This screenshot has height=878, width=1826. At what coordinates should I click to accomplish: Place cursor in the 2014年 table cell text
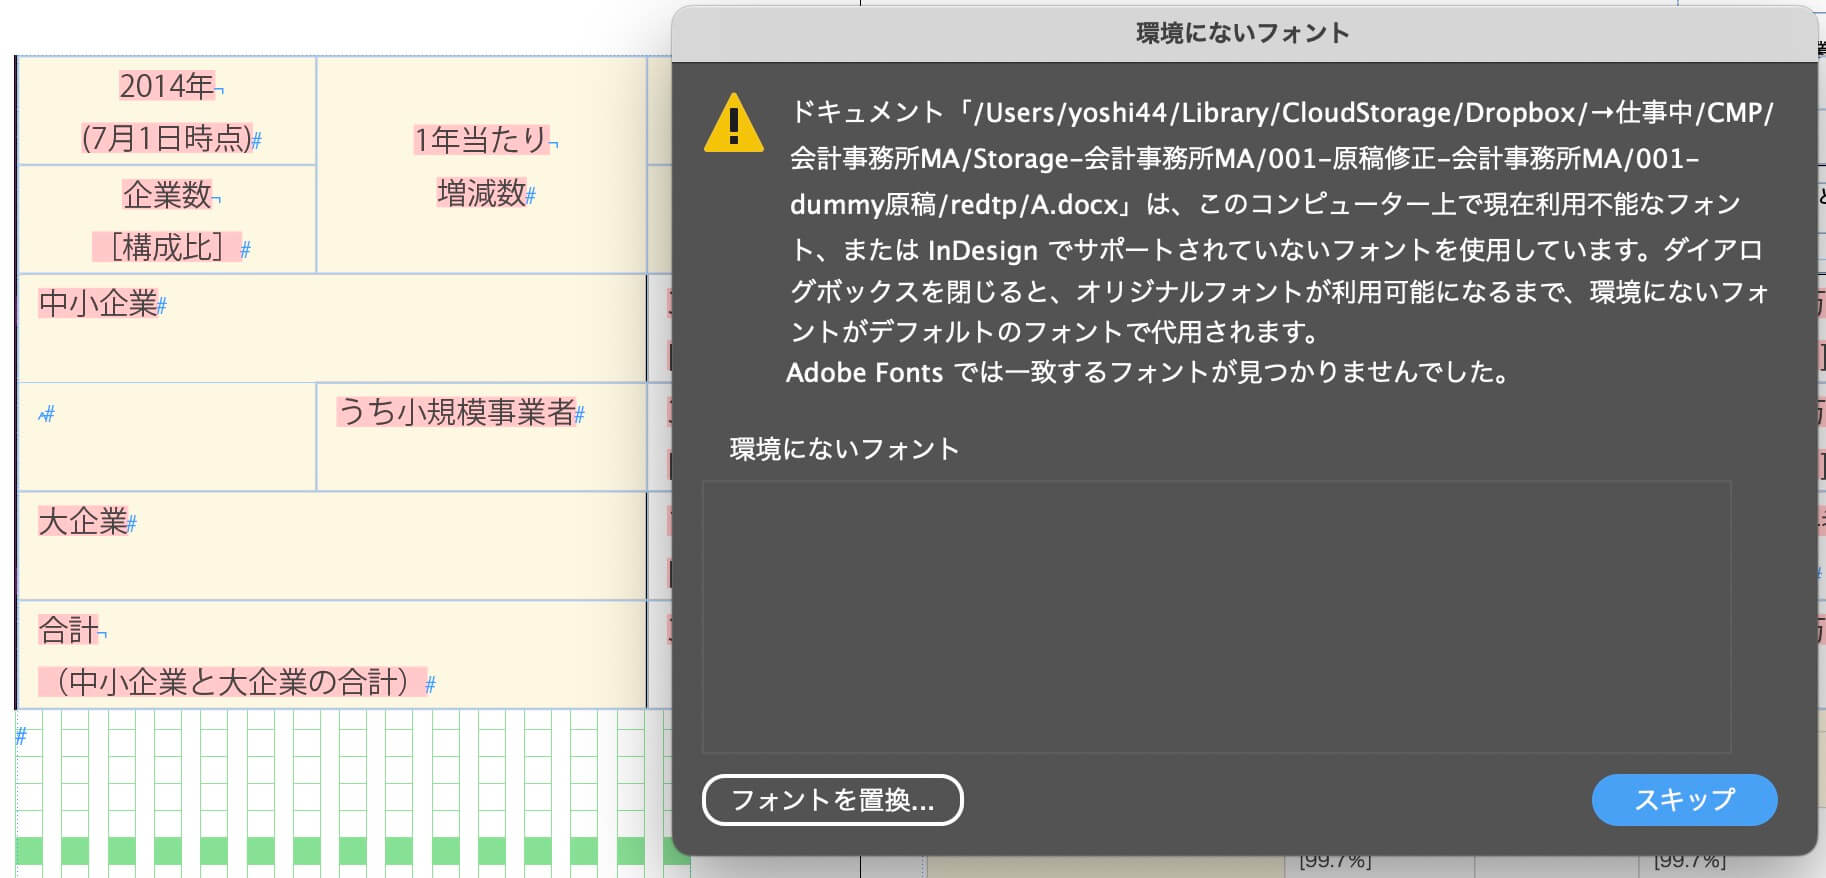pos(166,87)
